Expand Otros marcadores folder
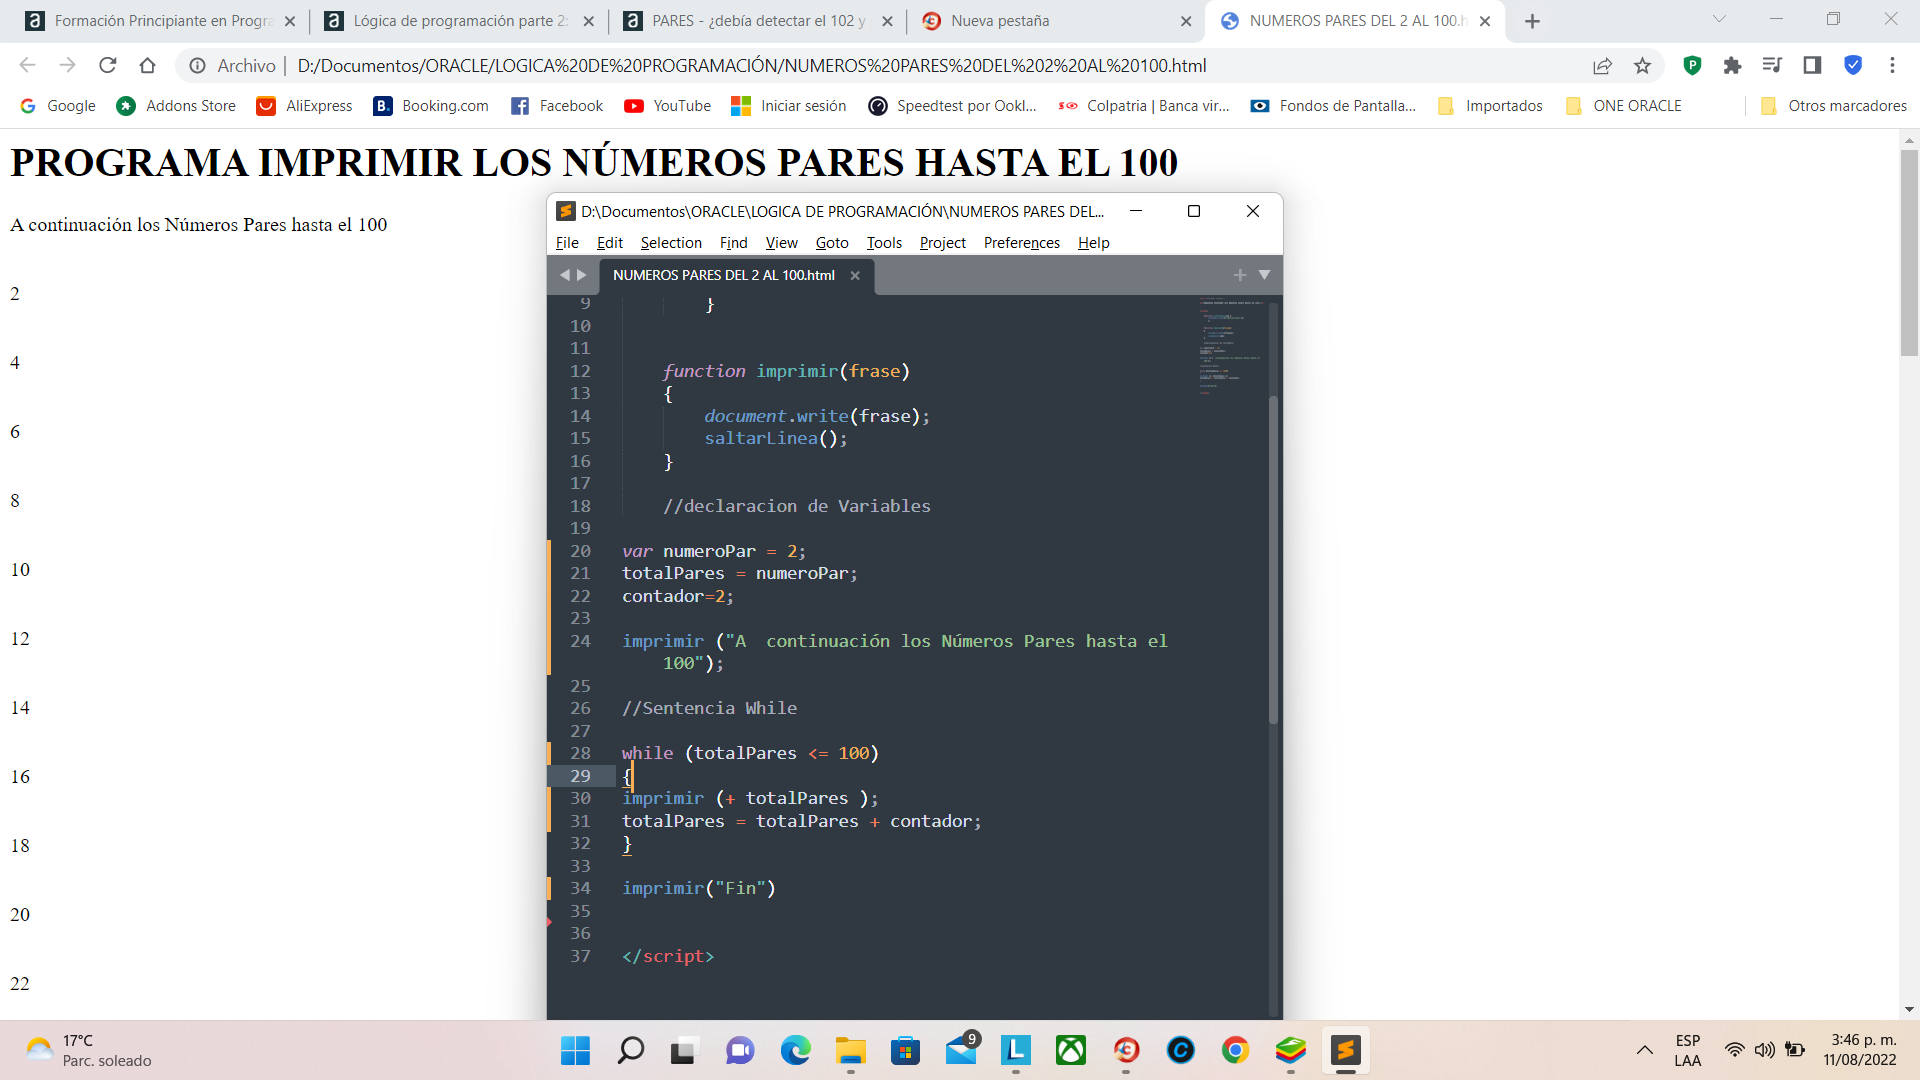1920x1080 pixels. click(x=1834, y=106)
